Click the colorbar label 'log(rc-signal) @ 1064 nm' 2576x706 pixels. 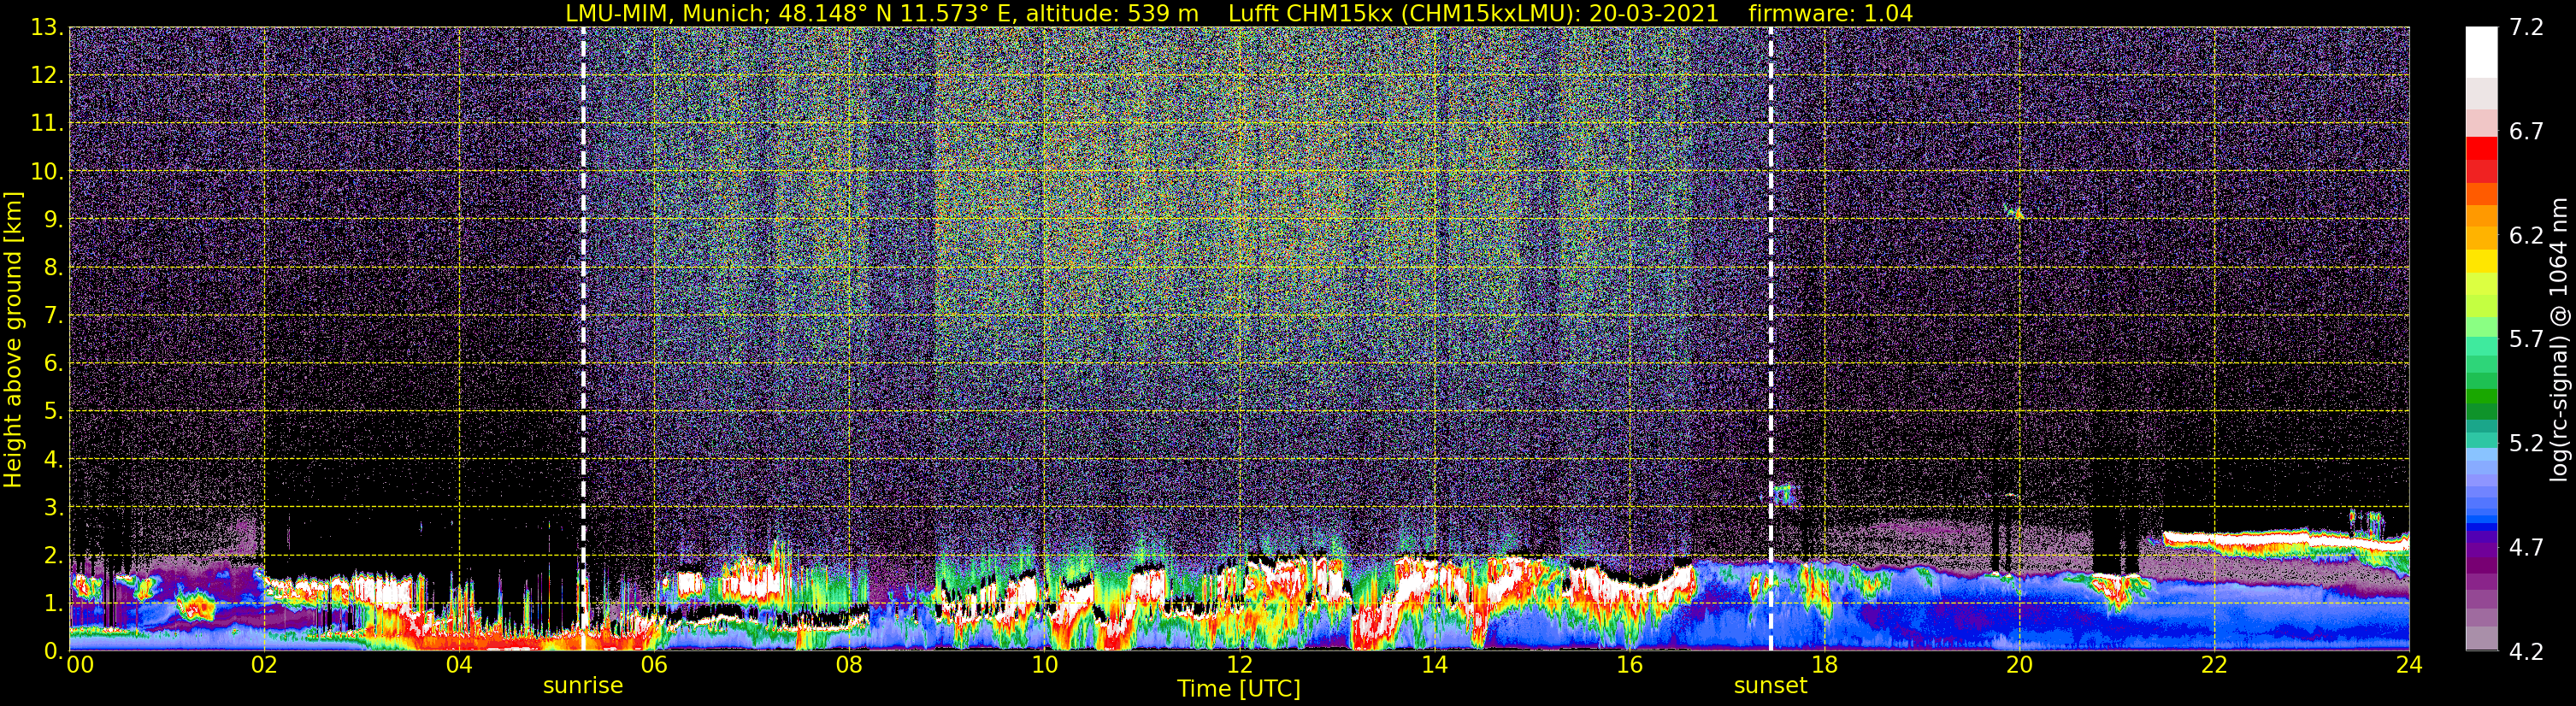click(2558, 339)
